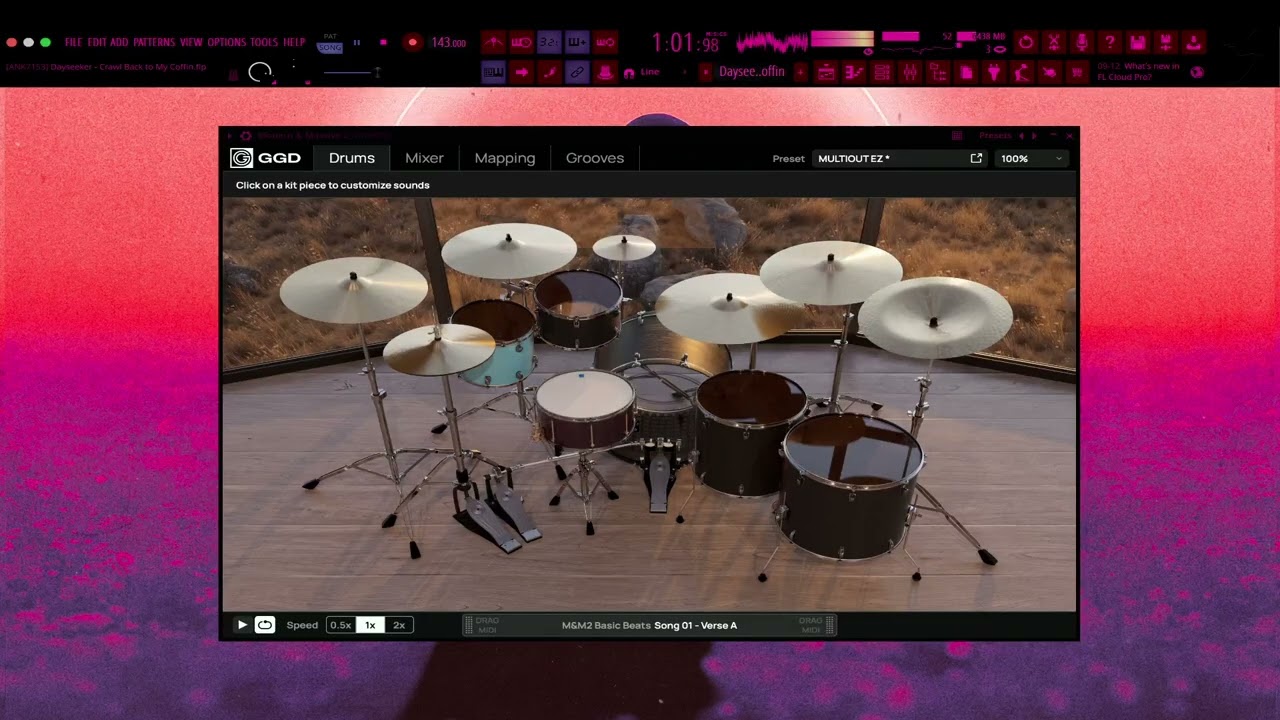Open the Presets menu in plugin title bar
The image size is (1280, 720).
(994, 135)
